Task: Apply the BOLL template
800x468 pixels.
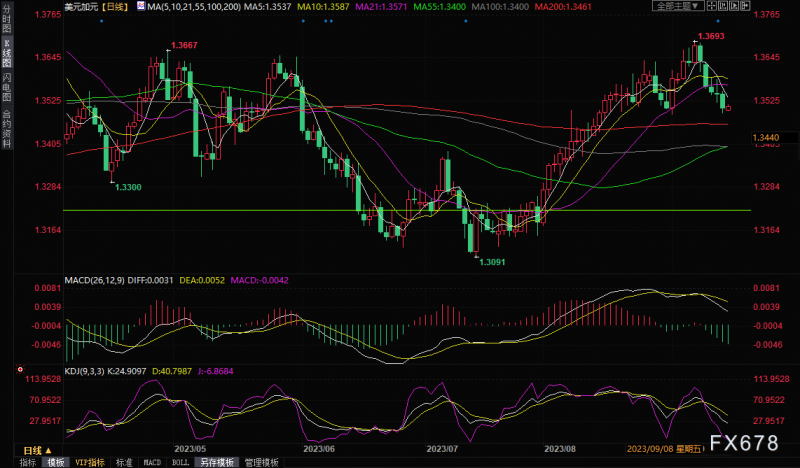Action: pyautogui.click(x=180, y=462)
